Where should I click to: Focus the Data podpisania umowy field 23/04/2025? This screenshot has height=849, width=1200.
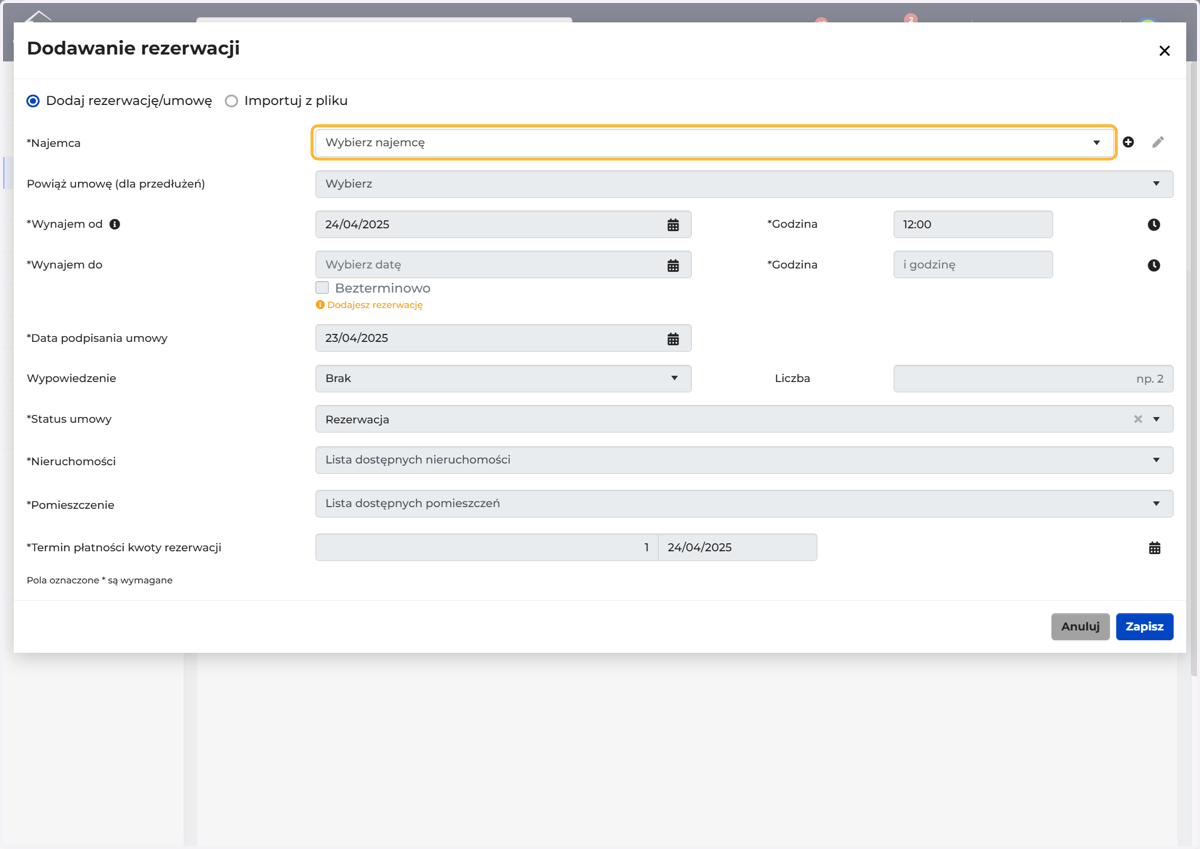point(503,338)
